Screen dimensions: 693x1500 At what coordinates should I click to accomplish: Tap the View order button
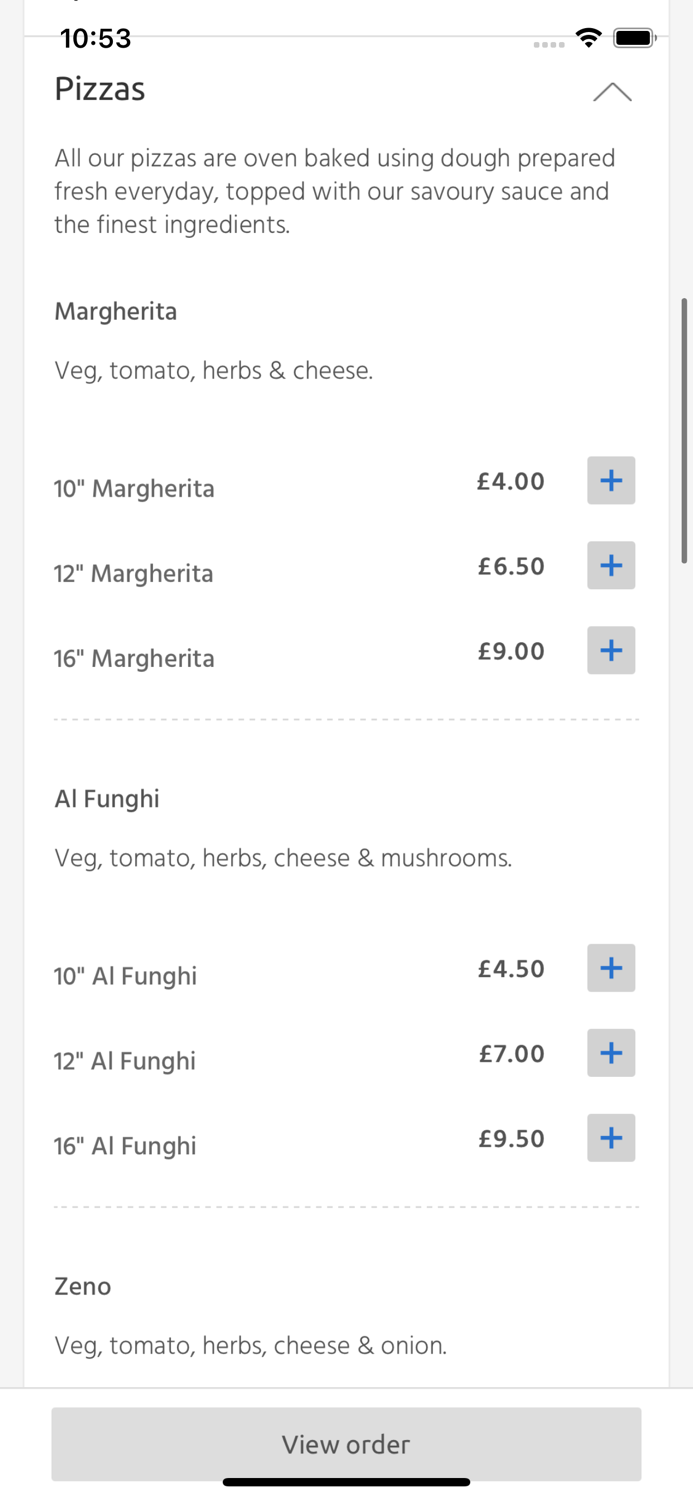(346, 1444)
